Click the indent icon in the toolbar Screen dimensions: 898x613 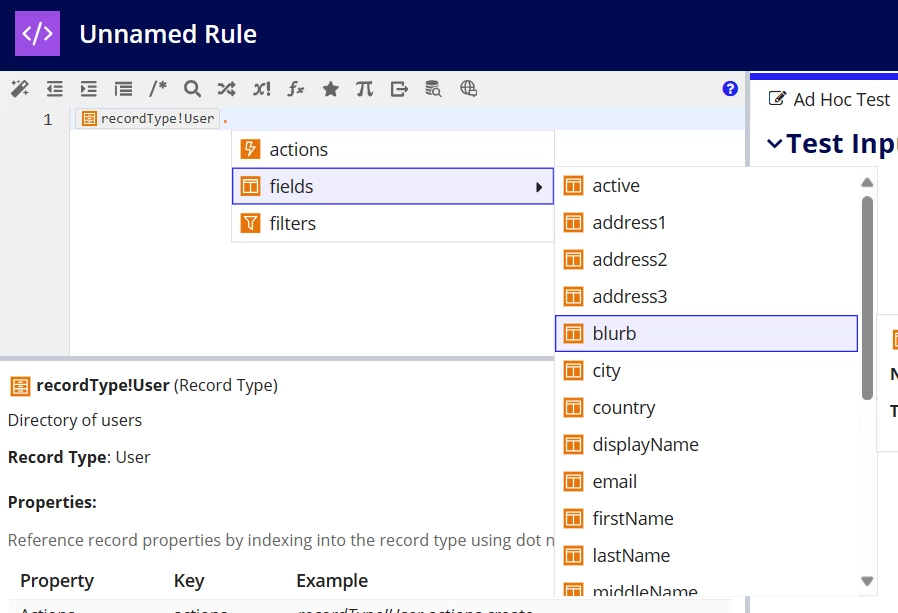(89, 89)
